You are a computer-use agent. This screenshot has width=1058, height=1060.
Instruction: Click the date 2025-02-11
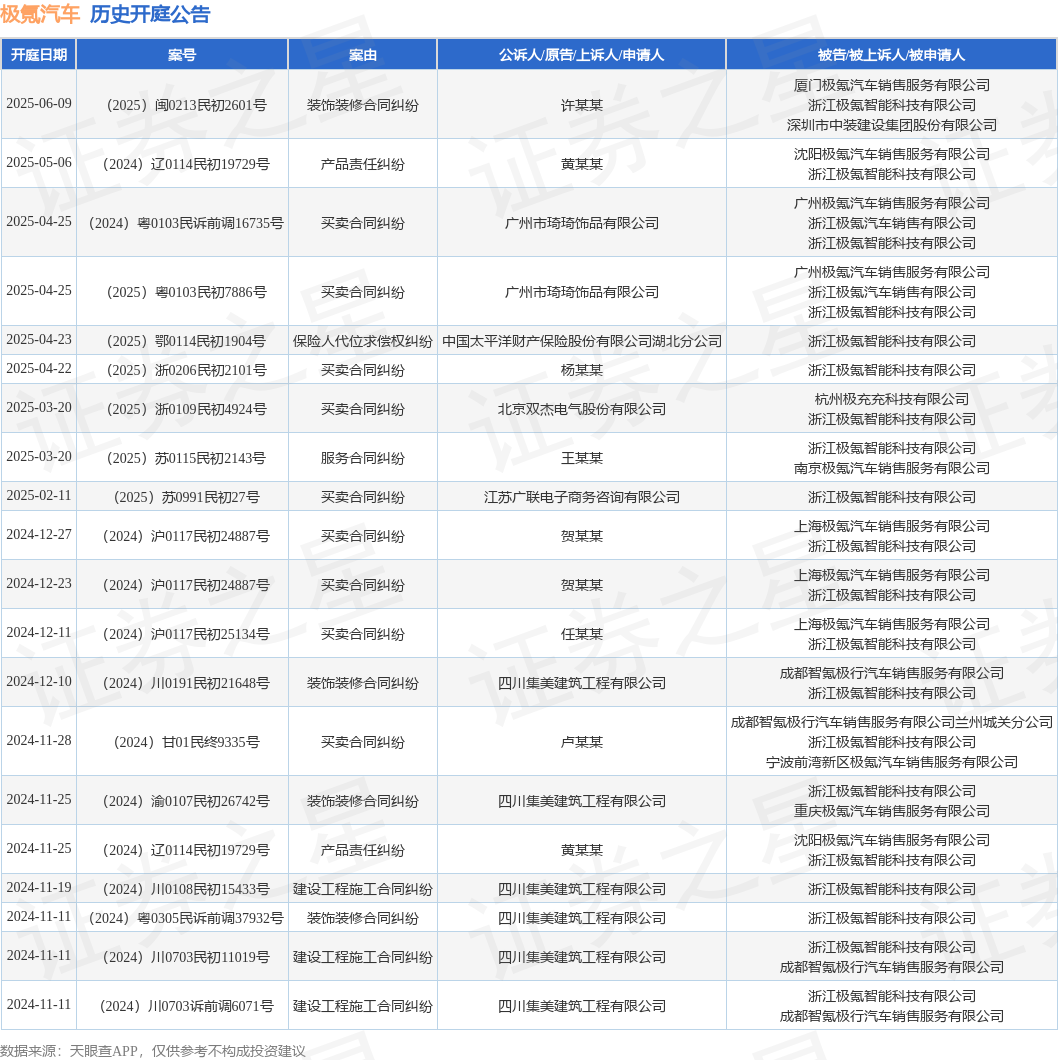(39, 496)
